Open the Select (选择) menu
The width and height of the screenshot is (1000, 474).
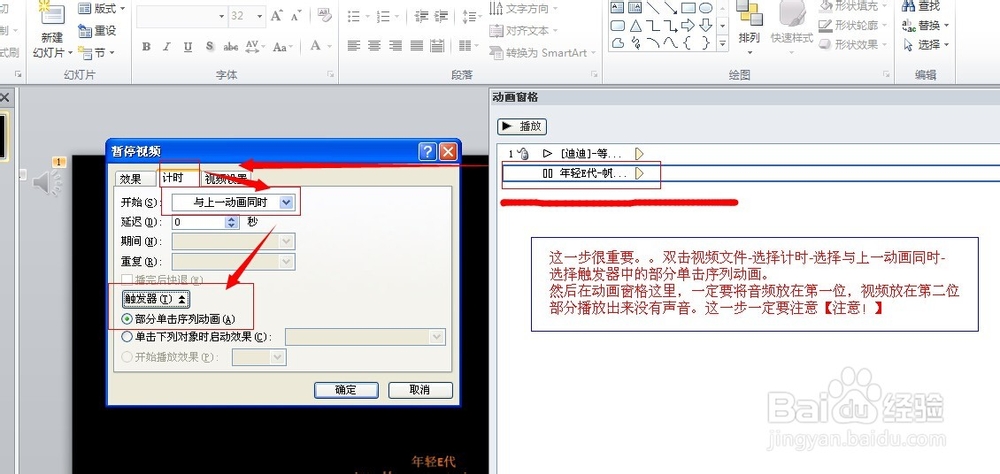[x=925, y=45]
